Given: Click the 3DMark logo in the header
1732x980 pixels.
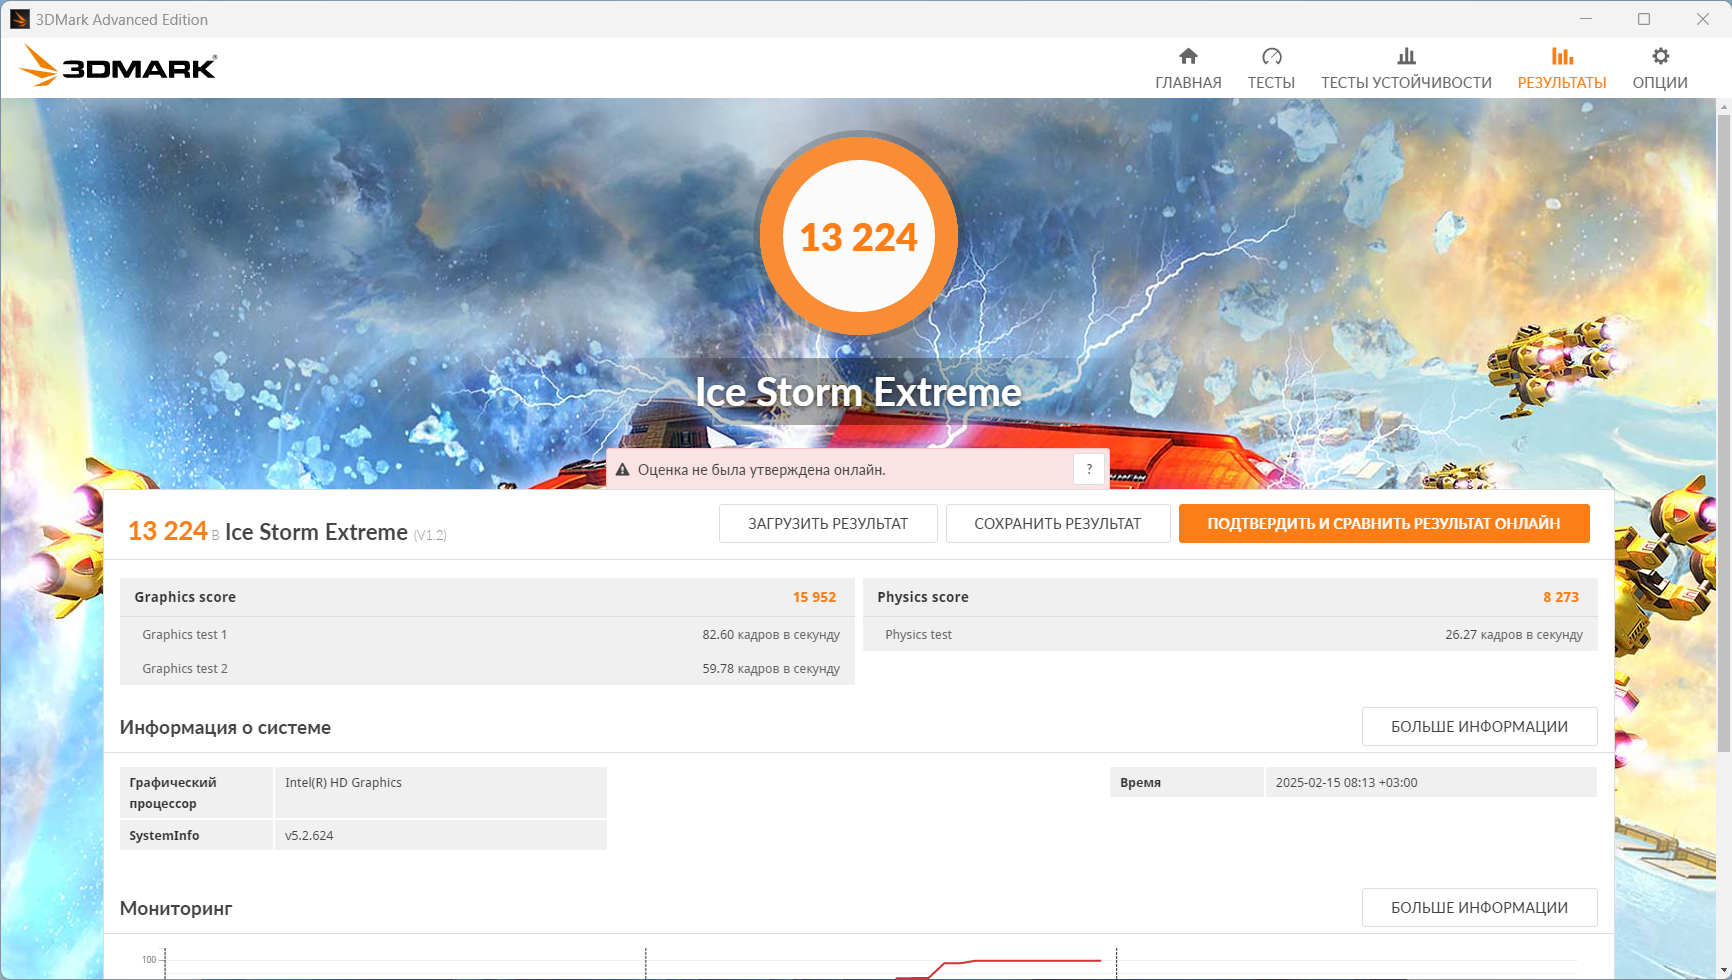Looking at the screenshot, I should 118,66.
